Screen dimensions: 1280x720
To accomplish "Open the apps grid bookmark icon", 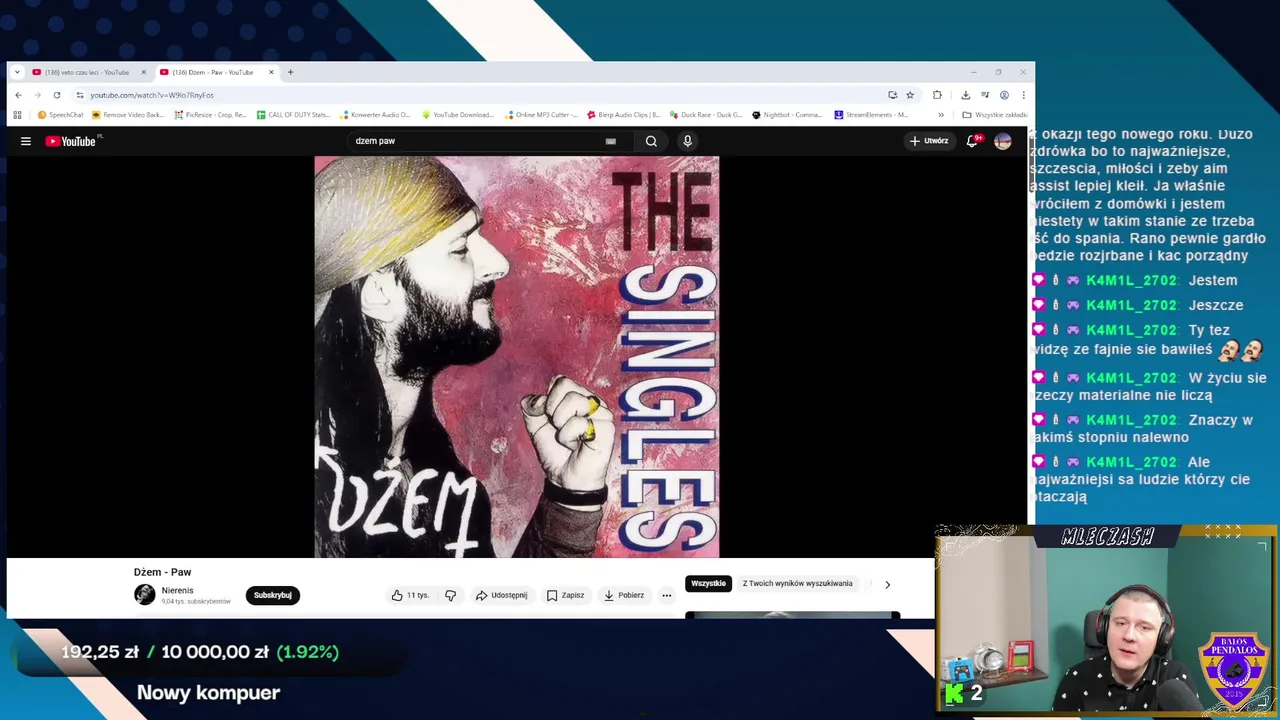I will (x=17, y=115).
